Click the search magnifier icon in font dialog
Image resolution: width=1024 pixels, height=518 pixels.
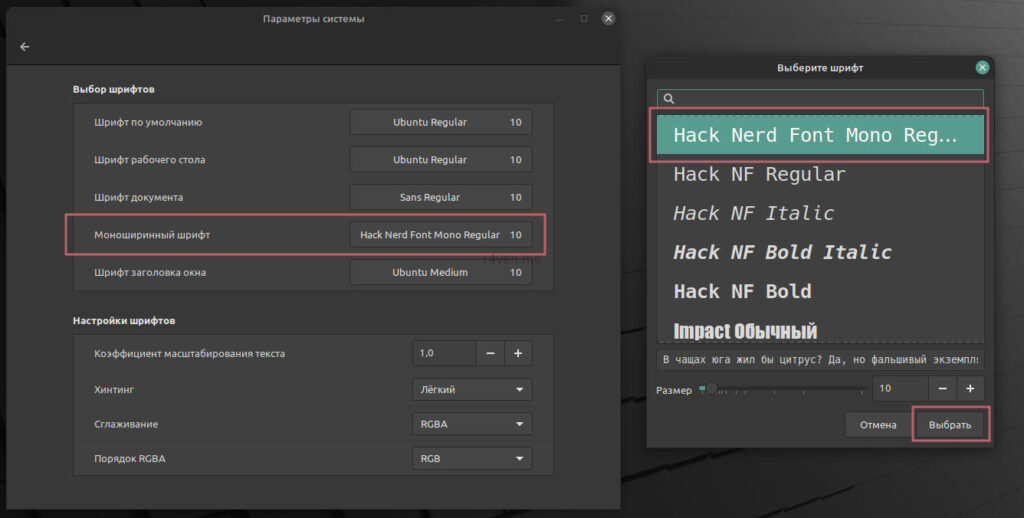click(669, 98)
